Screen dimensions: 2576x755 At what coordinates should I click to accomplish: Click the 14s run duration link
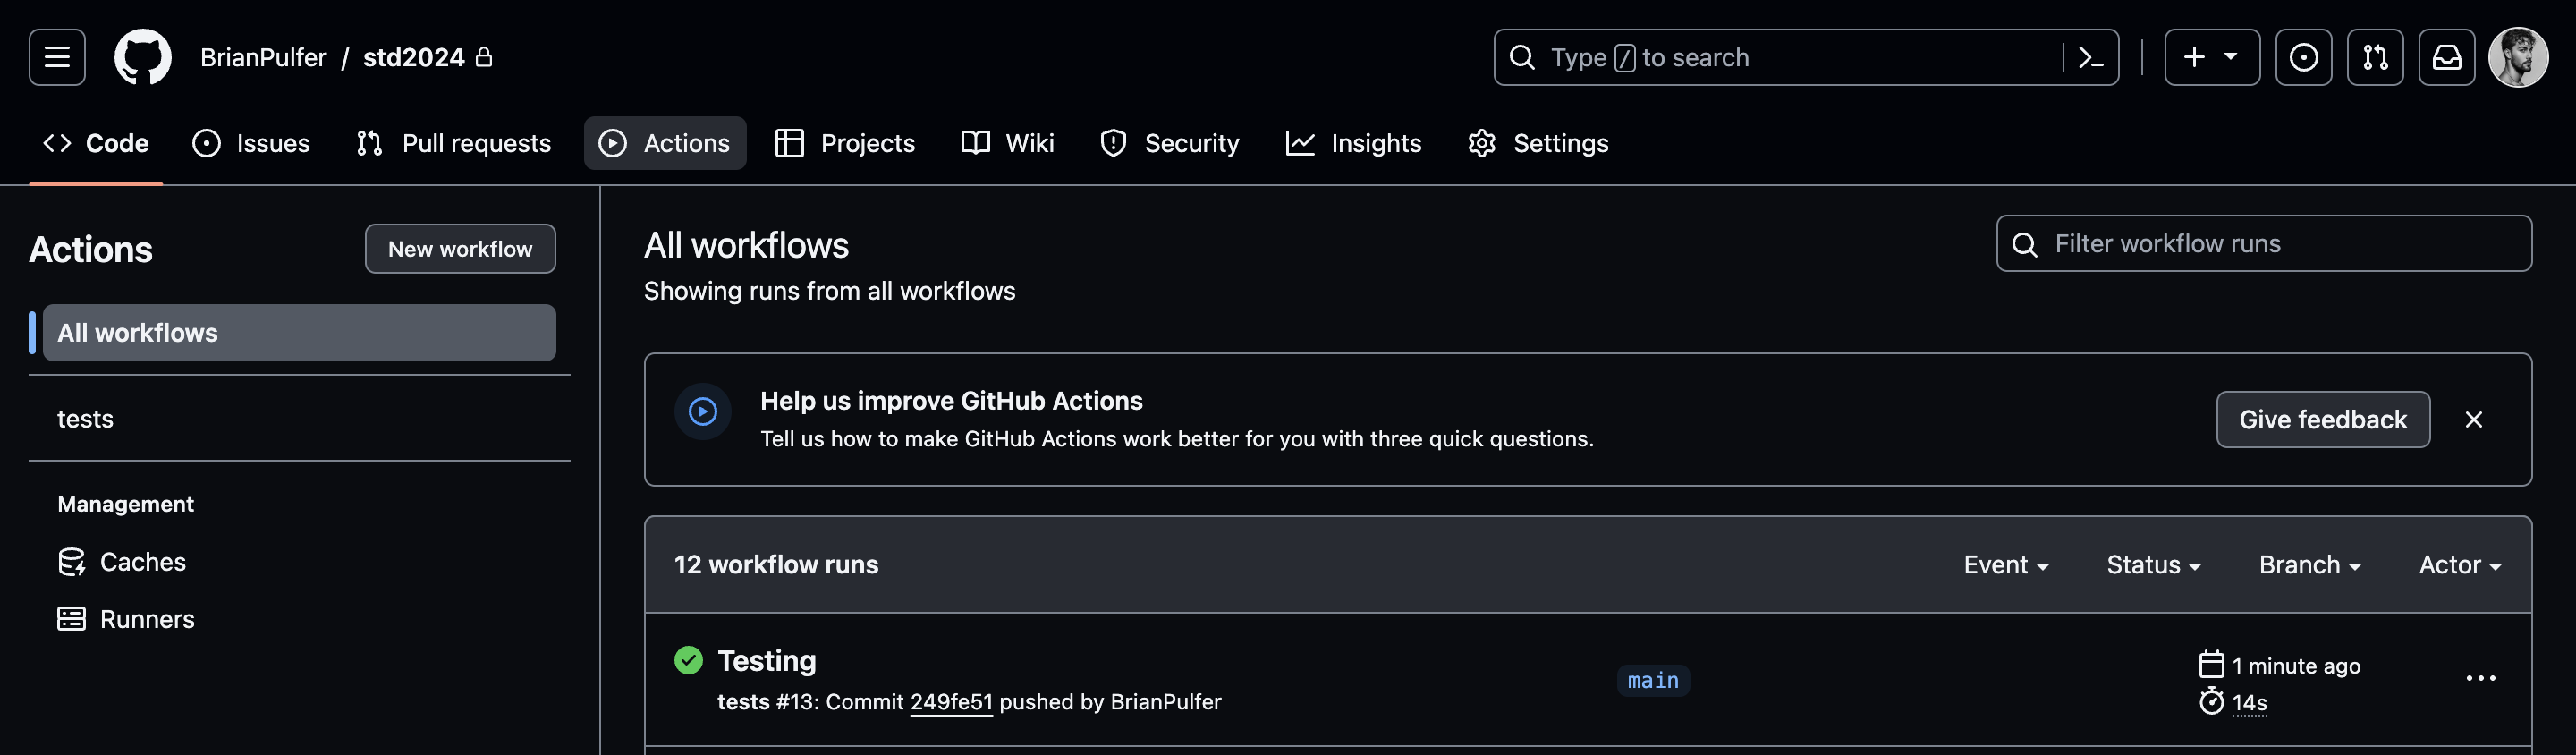pos(2249,702)
